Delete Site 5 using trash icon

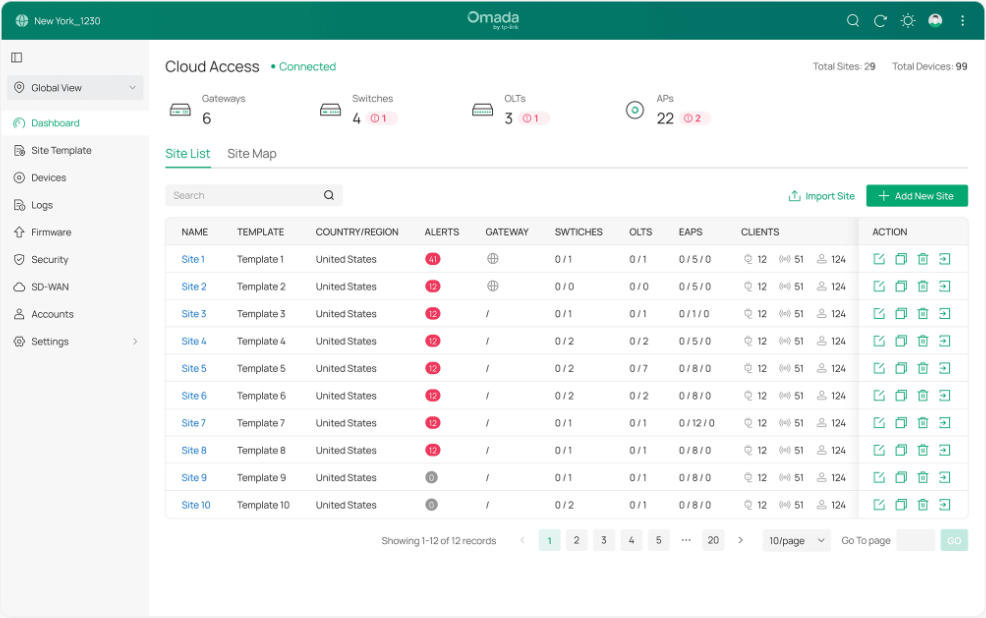(923, 369)
